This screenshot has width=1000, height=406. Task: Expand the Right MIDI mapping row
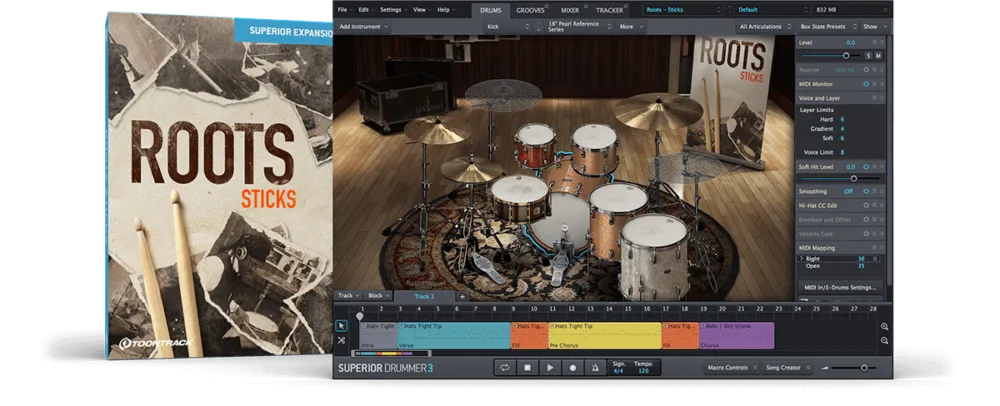pyautogui.click(x=802, y=259)
